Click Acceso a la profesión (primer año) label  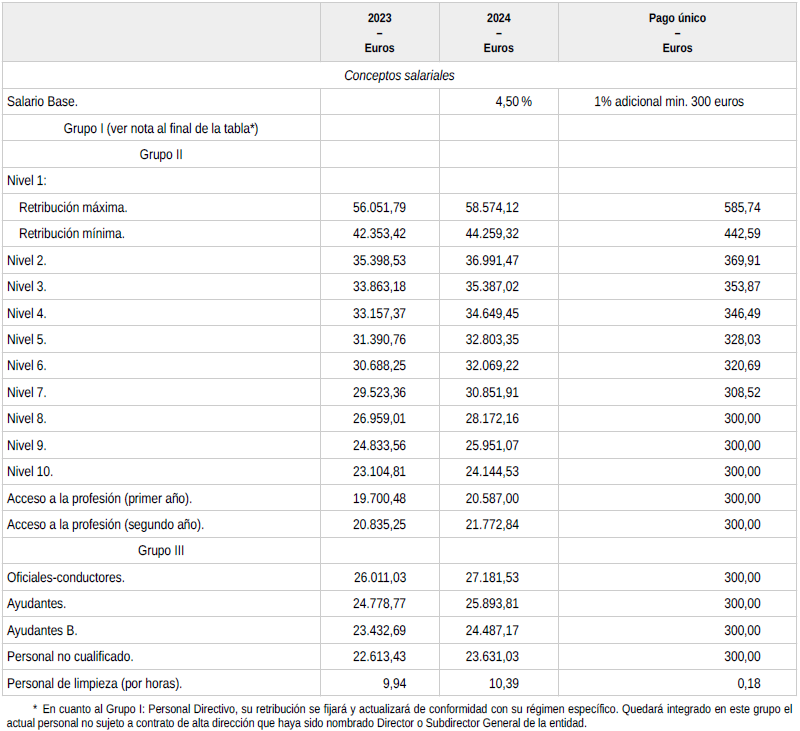[x=99, y=498]
